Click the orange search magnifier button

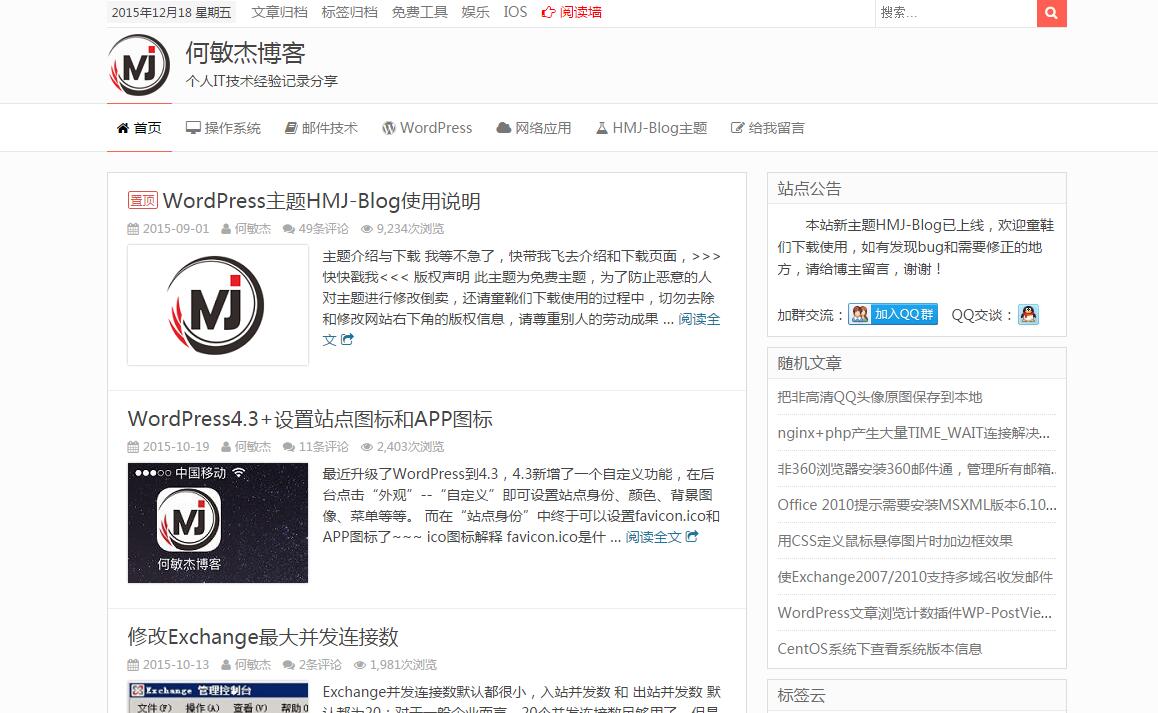(x=1052, y=13)
